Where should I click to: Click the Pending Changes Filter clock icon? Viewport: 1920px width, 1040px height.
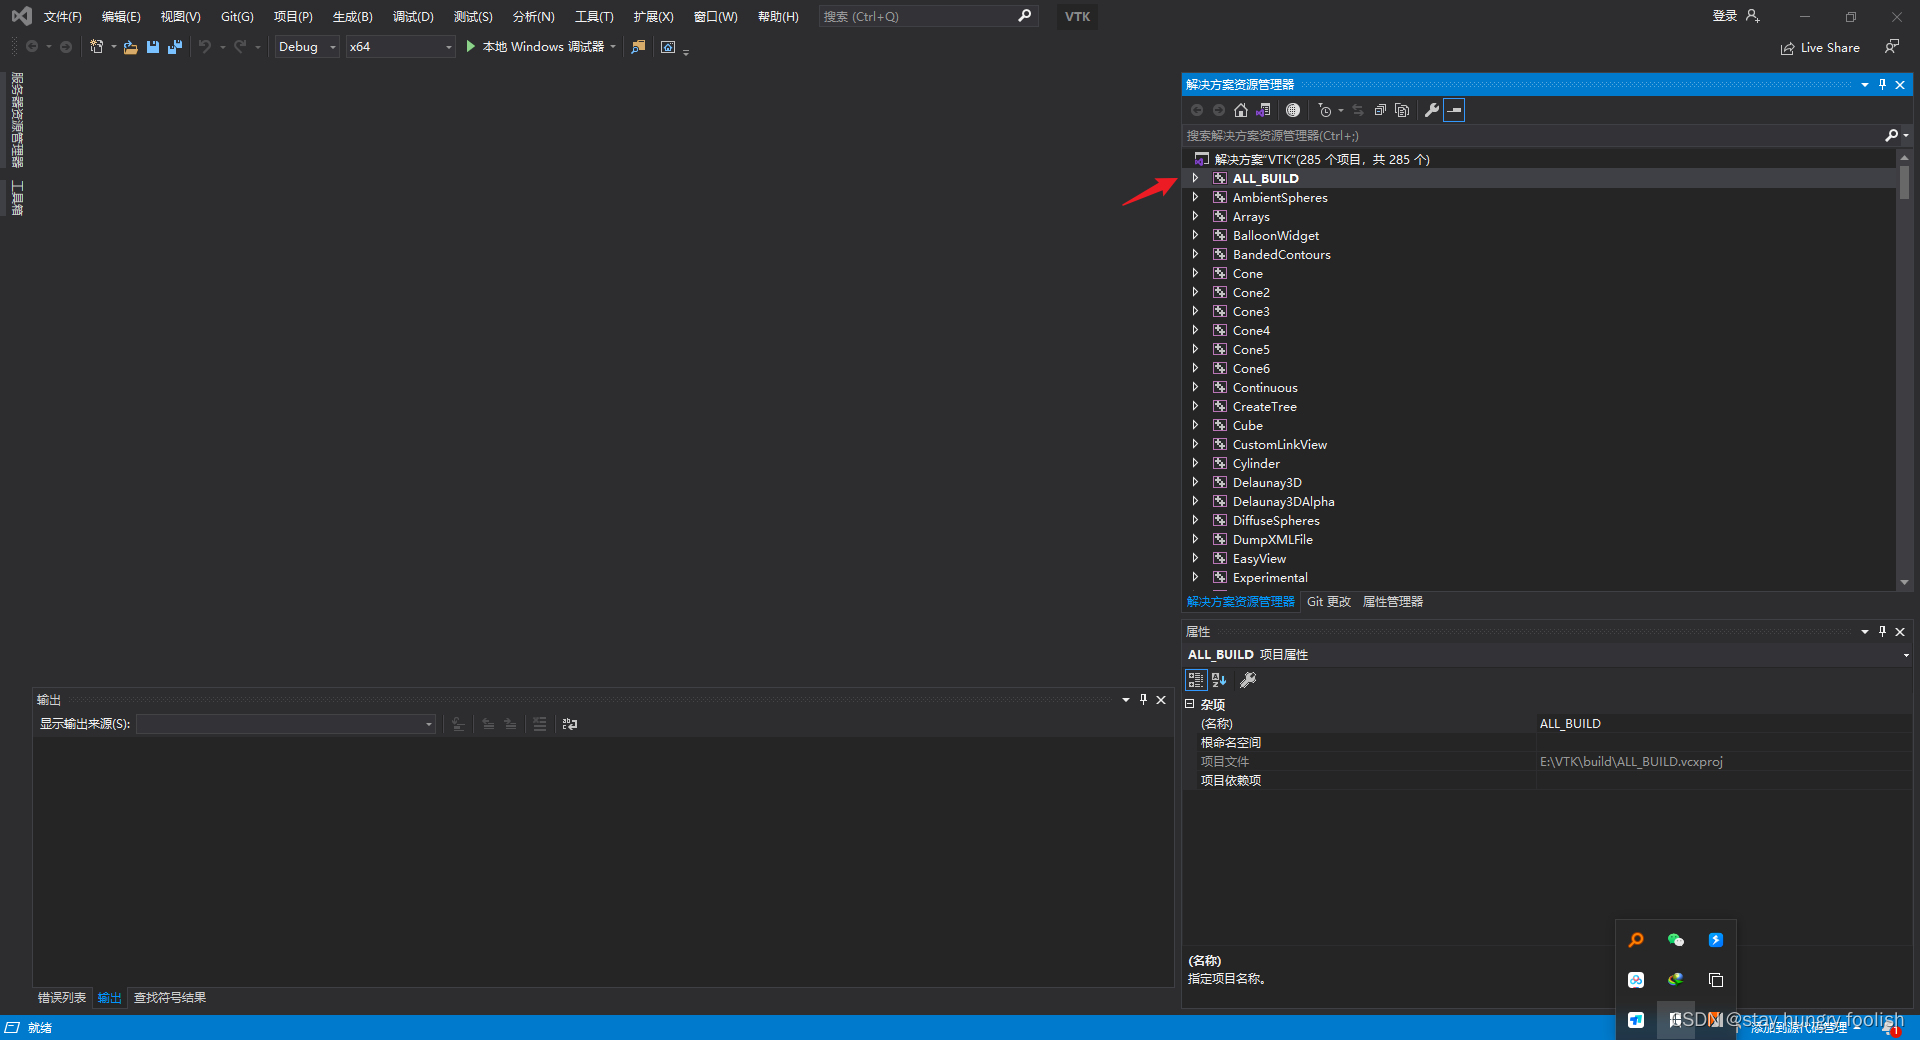1325,110
